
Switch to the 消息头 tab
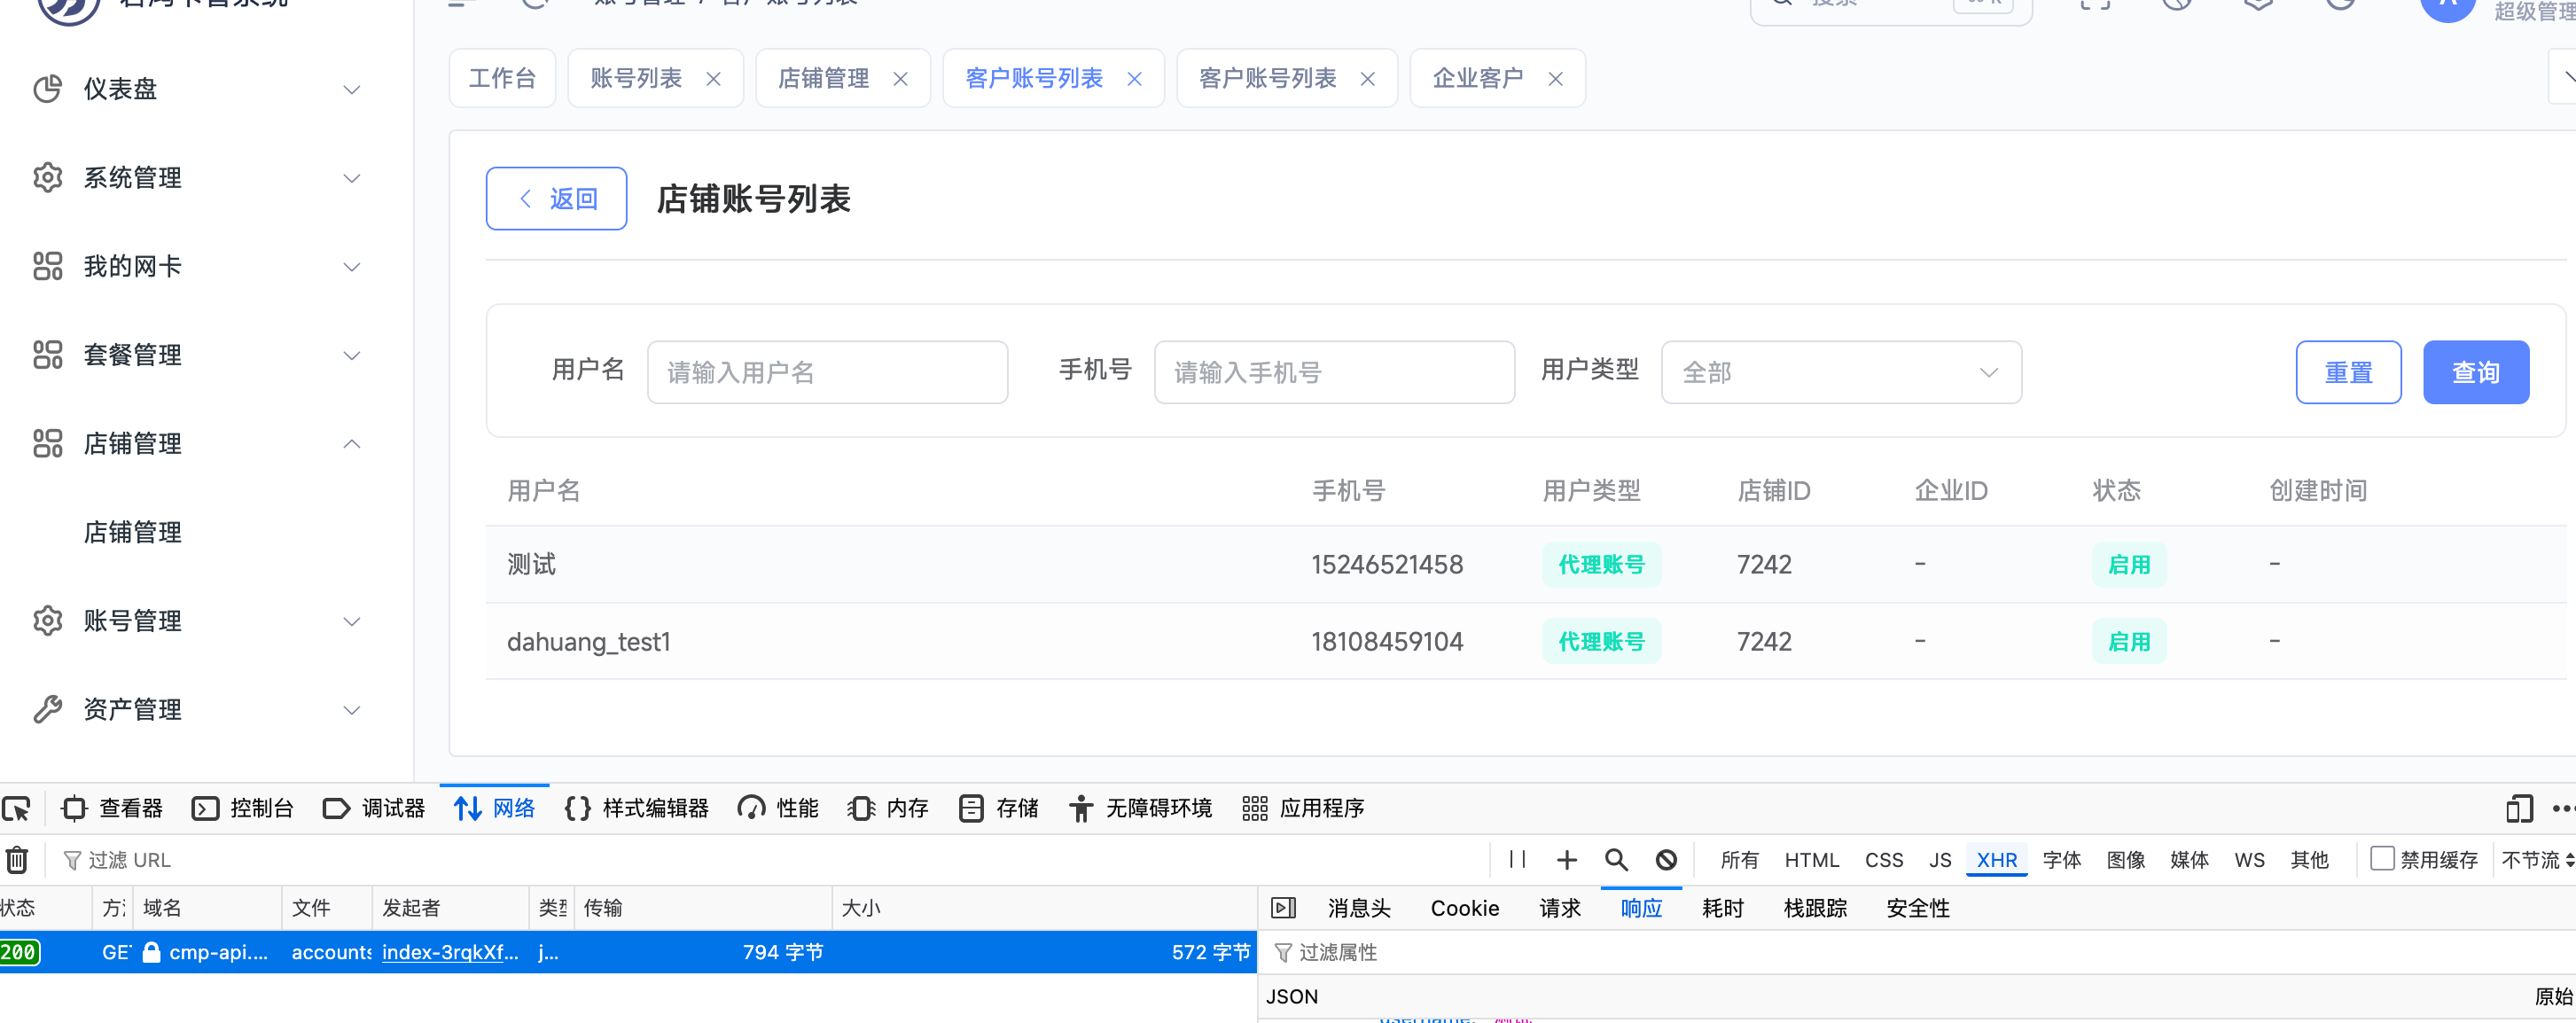[1358, 908]
